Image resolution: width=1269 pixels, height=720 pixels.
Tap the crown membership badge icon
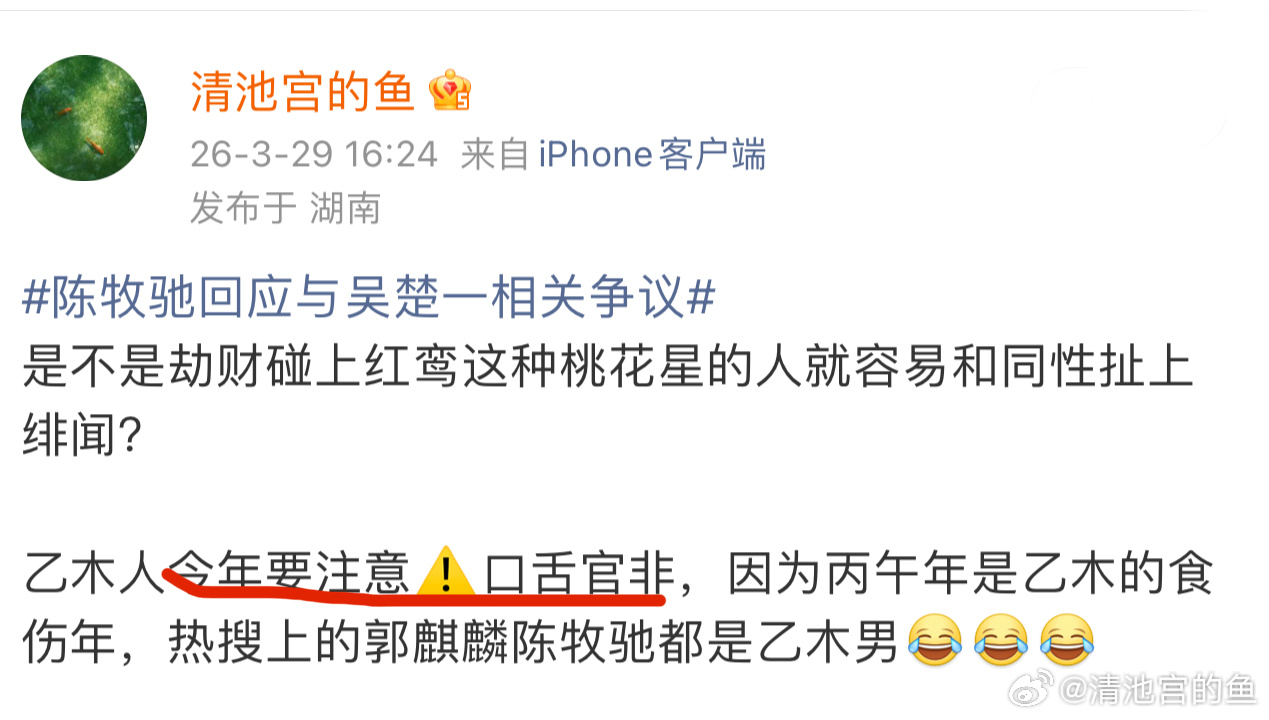tap(449, 92)
